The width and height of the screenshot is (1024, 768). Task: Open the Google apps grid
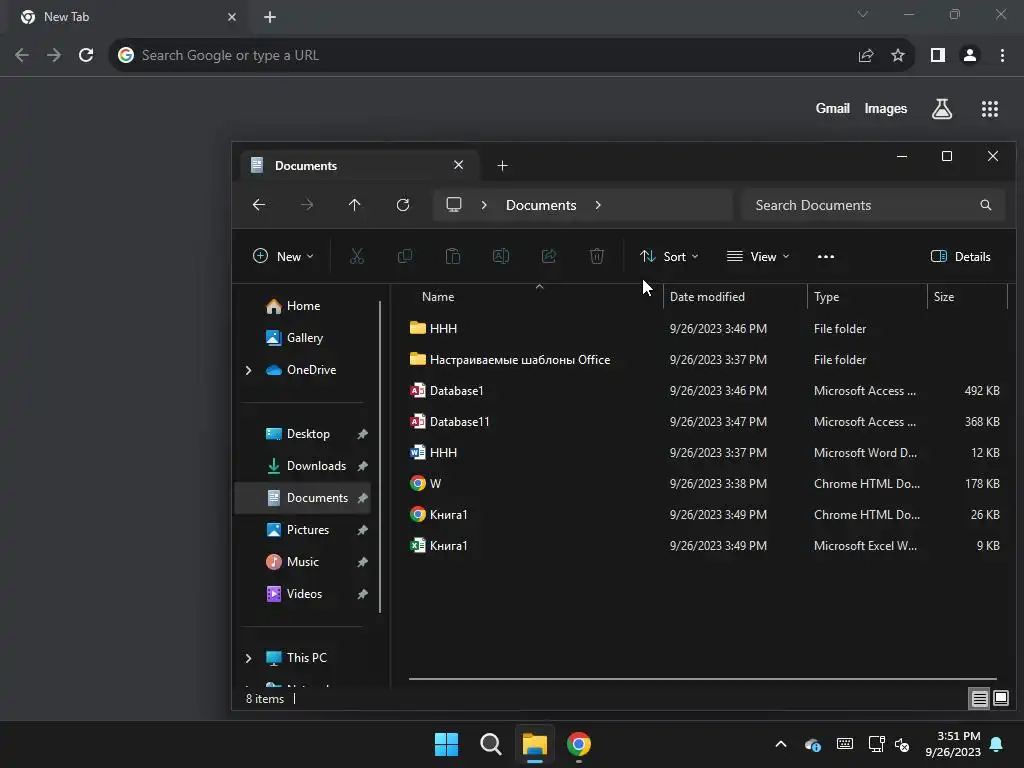pyautogui.click(x=989, y=109)
